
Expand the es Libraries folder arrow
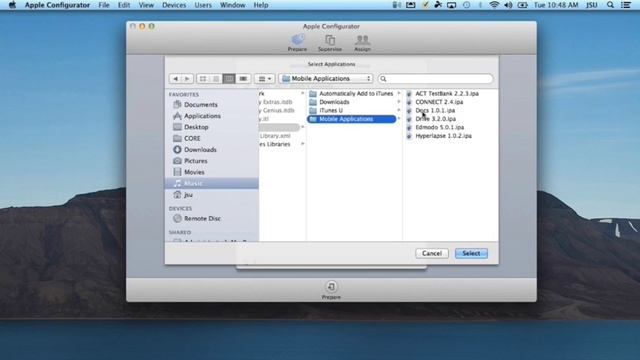coord(302,144)
